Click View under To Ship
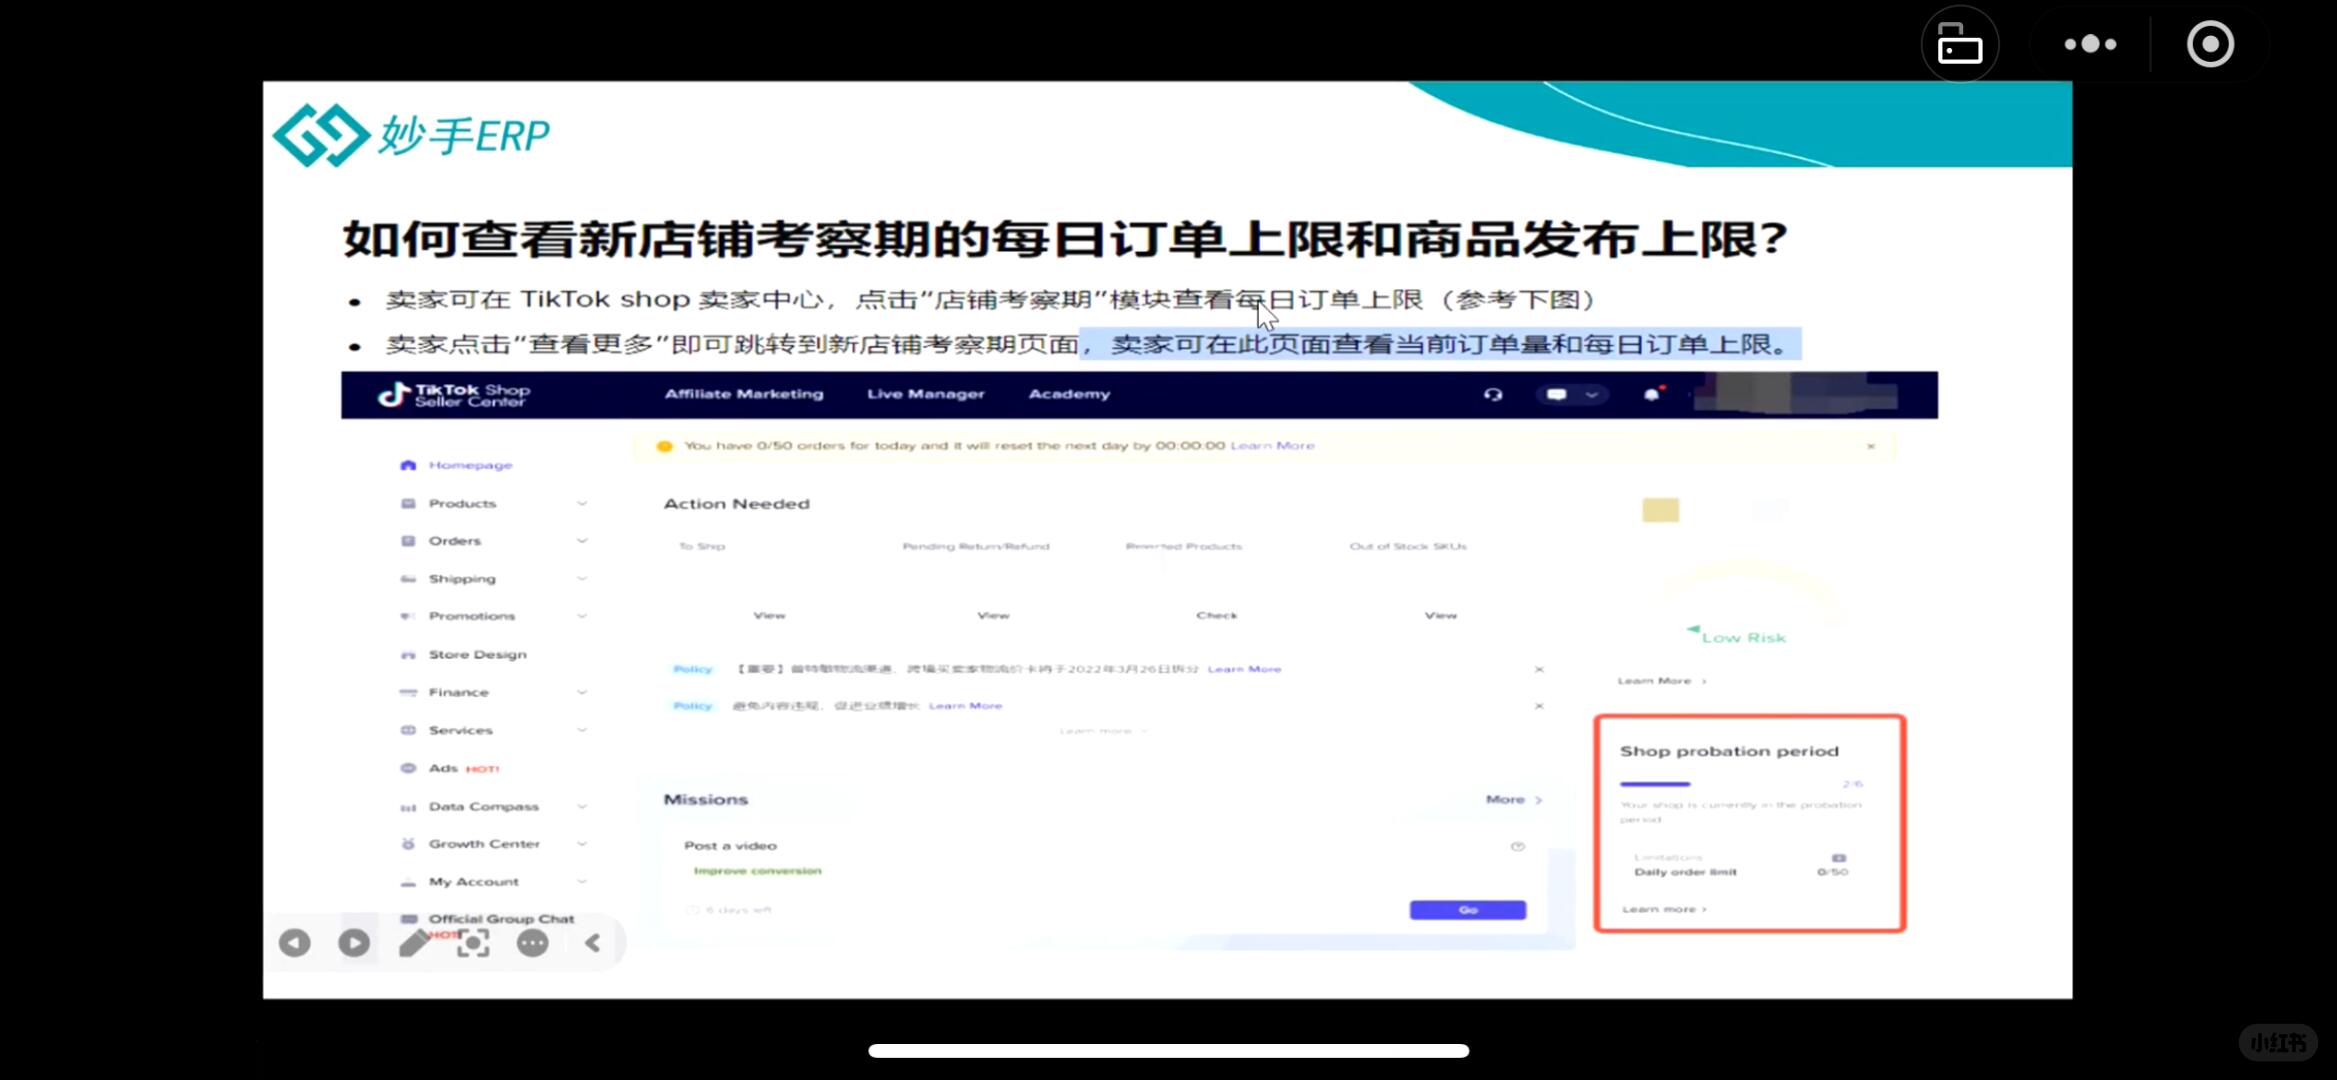This screenshot has width=2337, height=1080. click(769, 615)
